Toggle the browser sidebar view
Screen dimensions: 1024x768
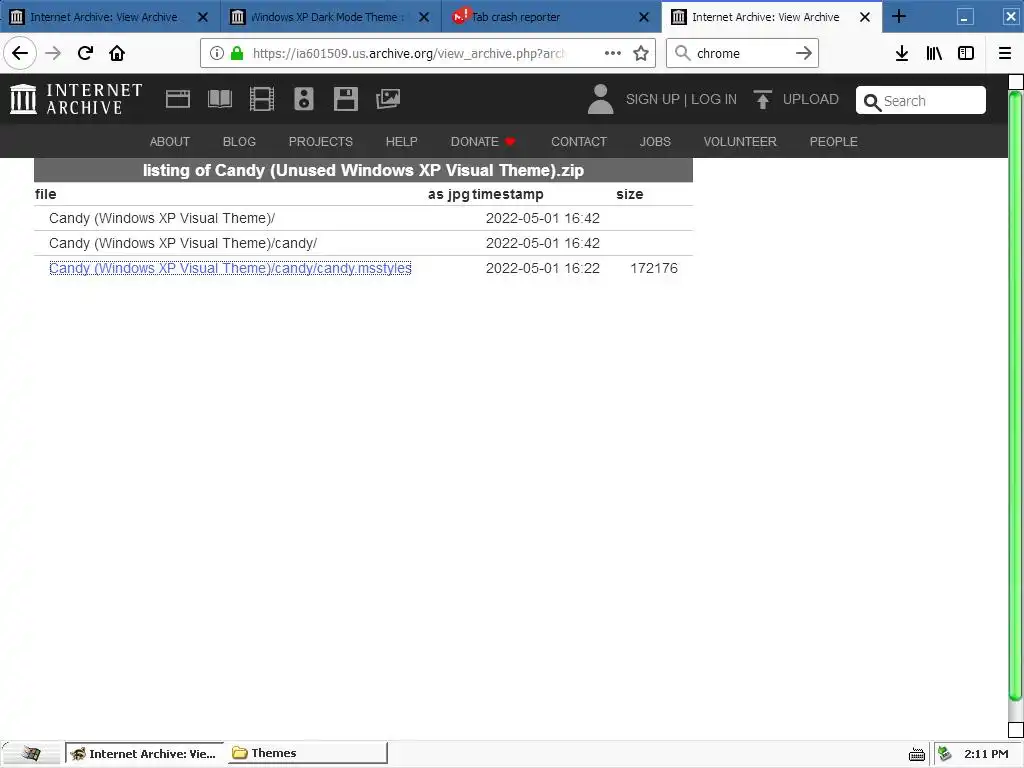coord(966,53)
